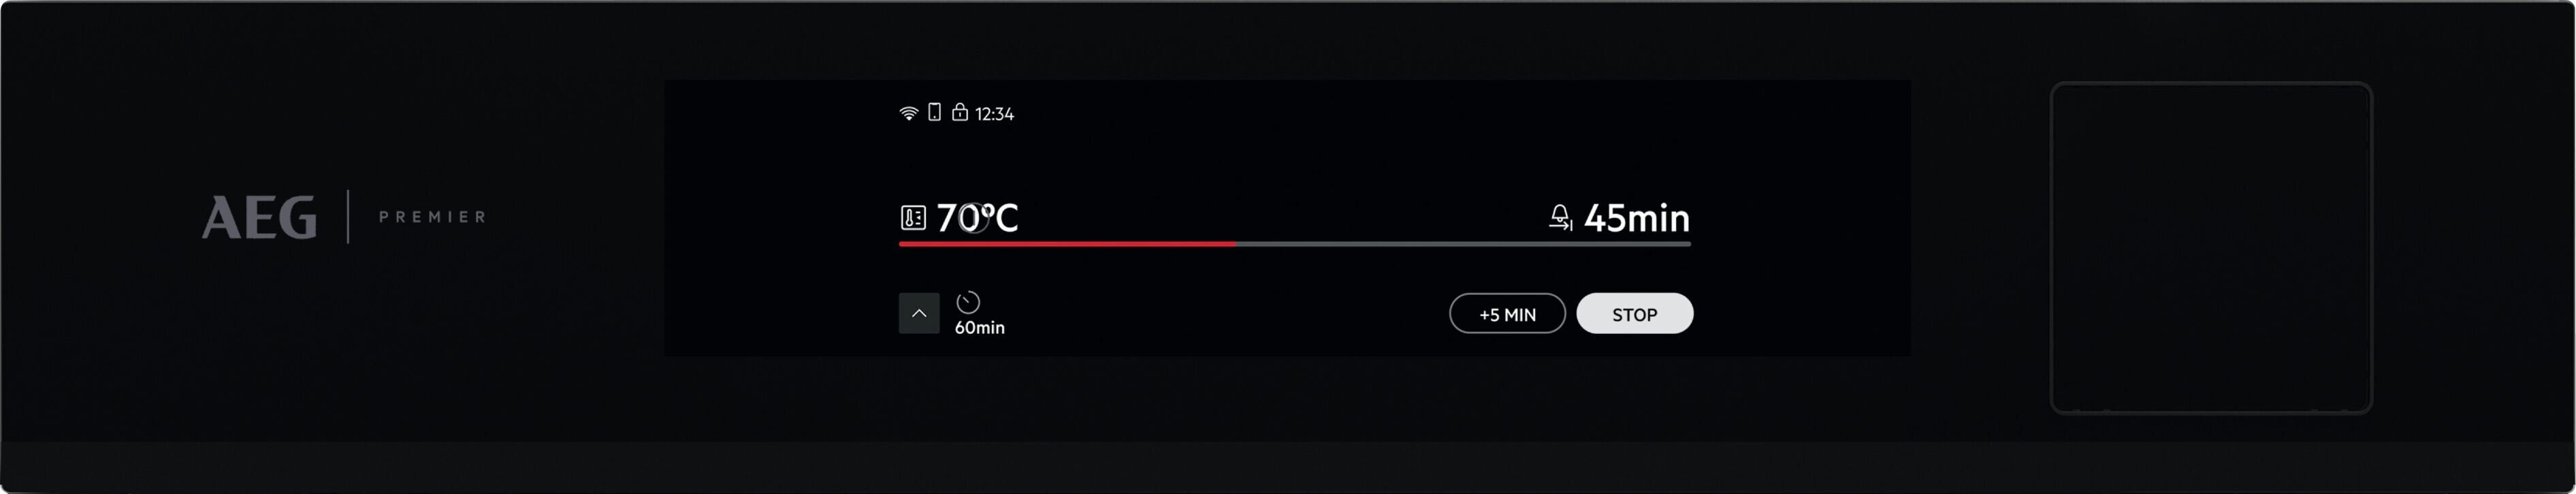The image size is (2576, 494).
Task: Select the 60min duration label
Action: (979, 328)
